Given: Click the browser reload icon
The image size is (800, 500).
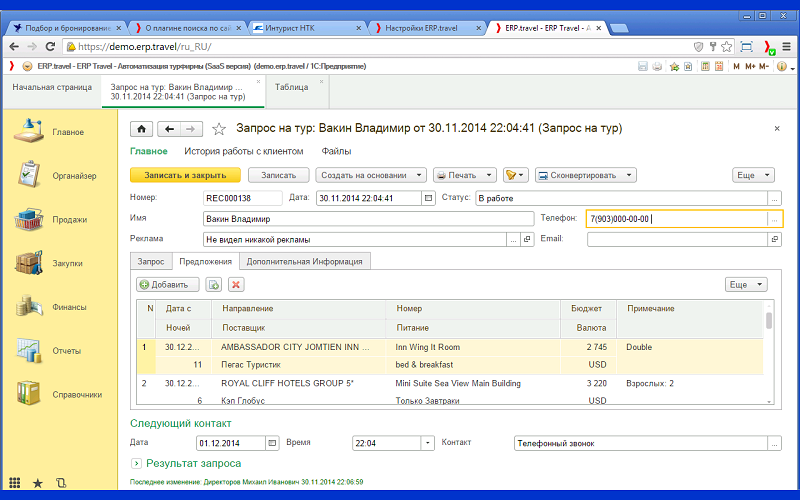Looking at the screenshot, I should (50, 47).
